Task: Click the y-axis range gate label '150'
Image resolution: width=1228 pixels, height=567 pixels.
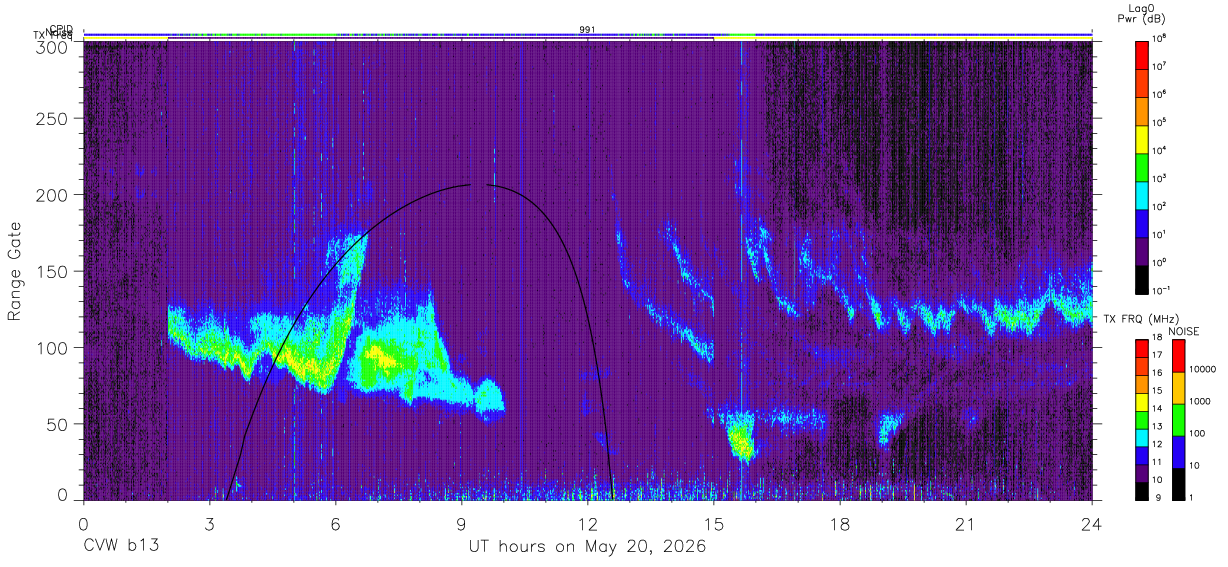Action: [x=52, y=271]
